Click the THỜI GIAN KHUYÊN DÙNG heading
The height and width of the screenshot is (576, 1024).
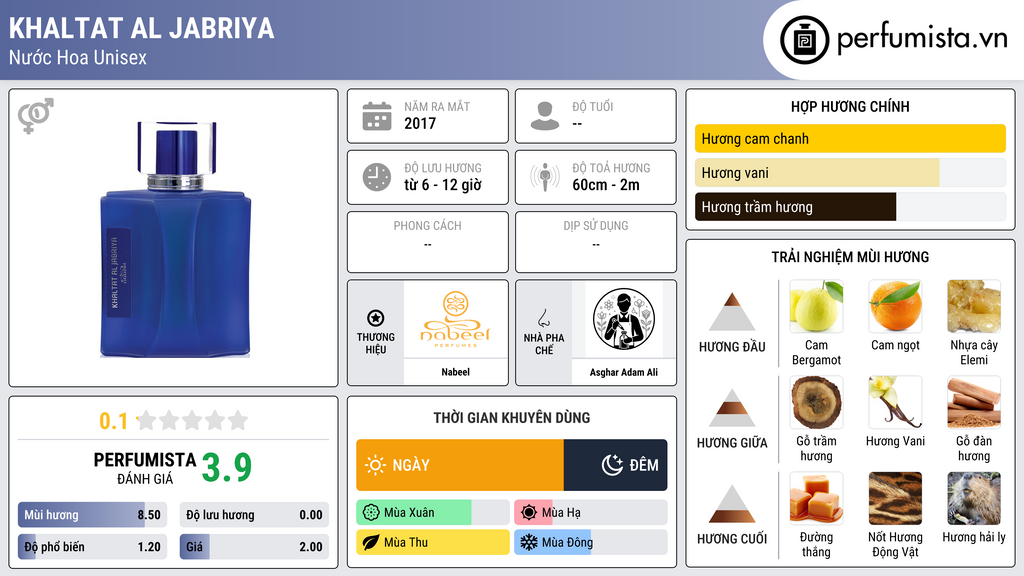(x=512, y=418)
